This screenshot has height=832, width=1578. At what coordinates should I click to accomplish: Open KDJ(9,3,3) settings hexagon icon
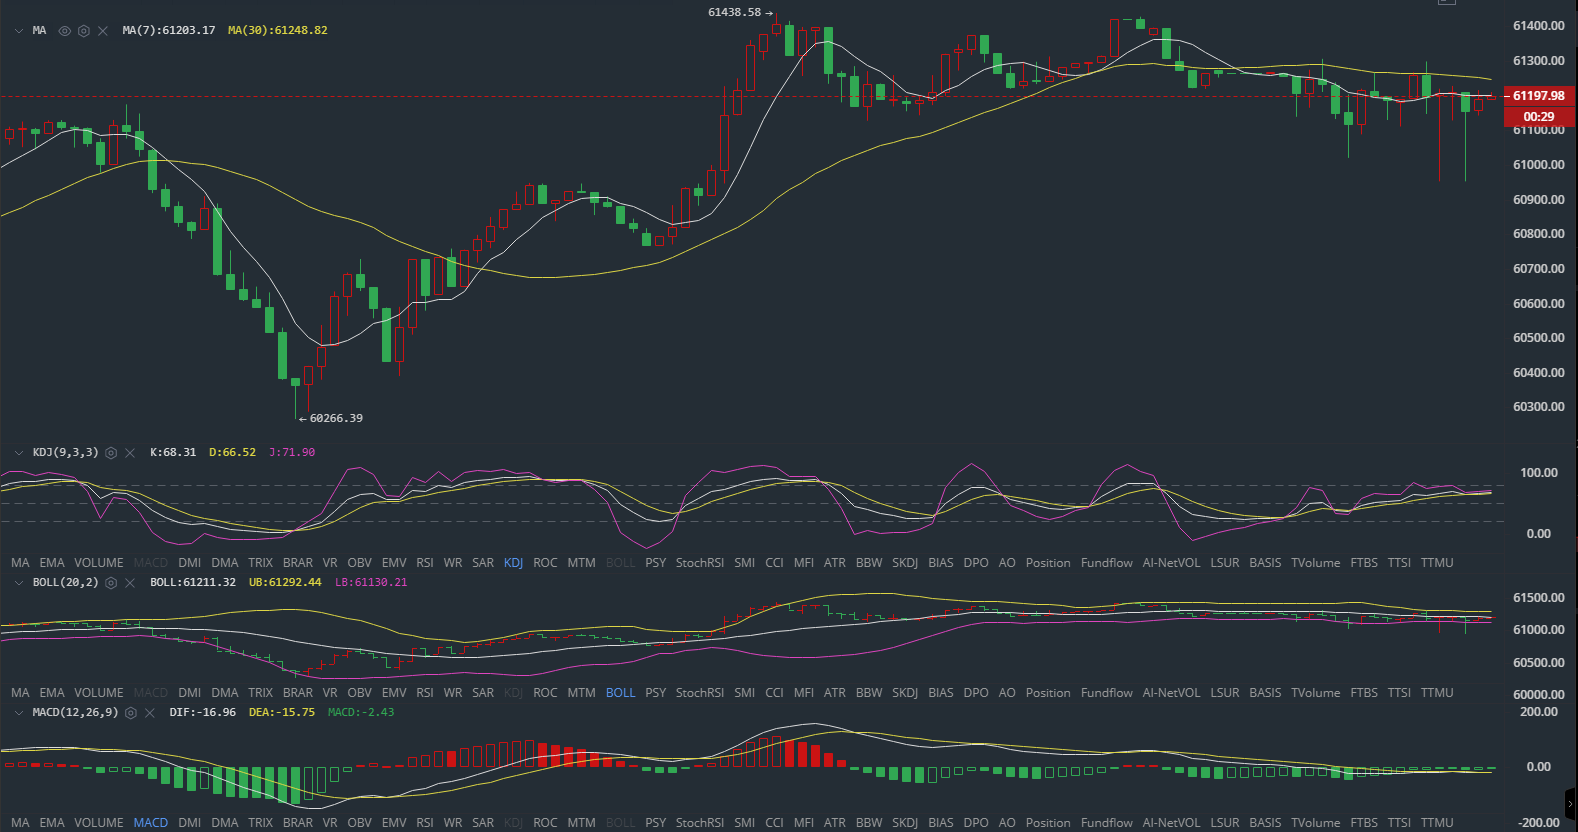(x=111, y=453)
